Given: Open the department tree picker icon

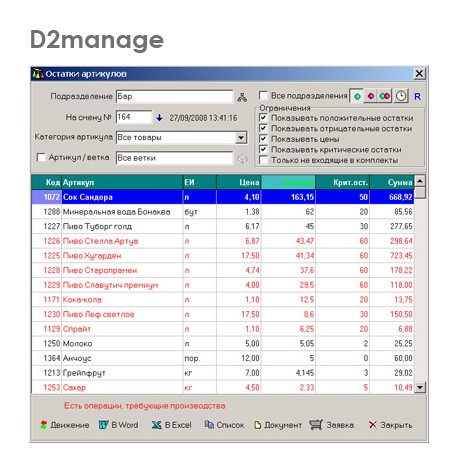Looking at the screenshot, I should [x=242, y=97].
